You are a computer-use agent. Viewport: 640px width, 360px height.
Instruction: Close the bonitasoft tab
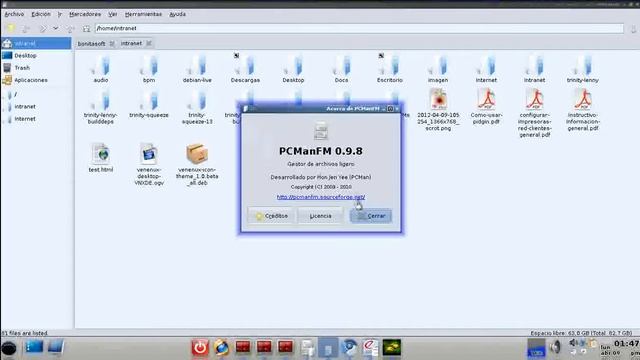[x=111, y=43]
